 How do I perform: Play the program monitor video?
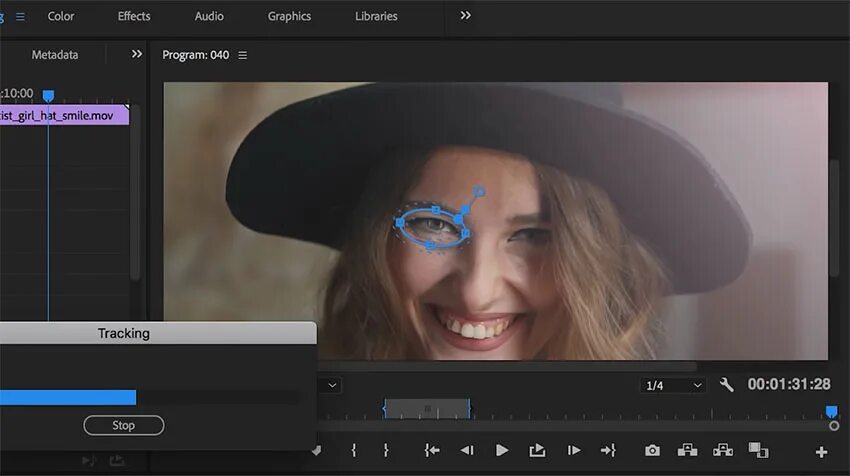point(502,451)
